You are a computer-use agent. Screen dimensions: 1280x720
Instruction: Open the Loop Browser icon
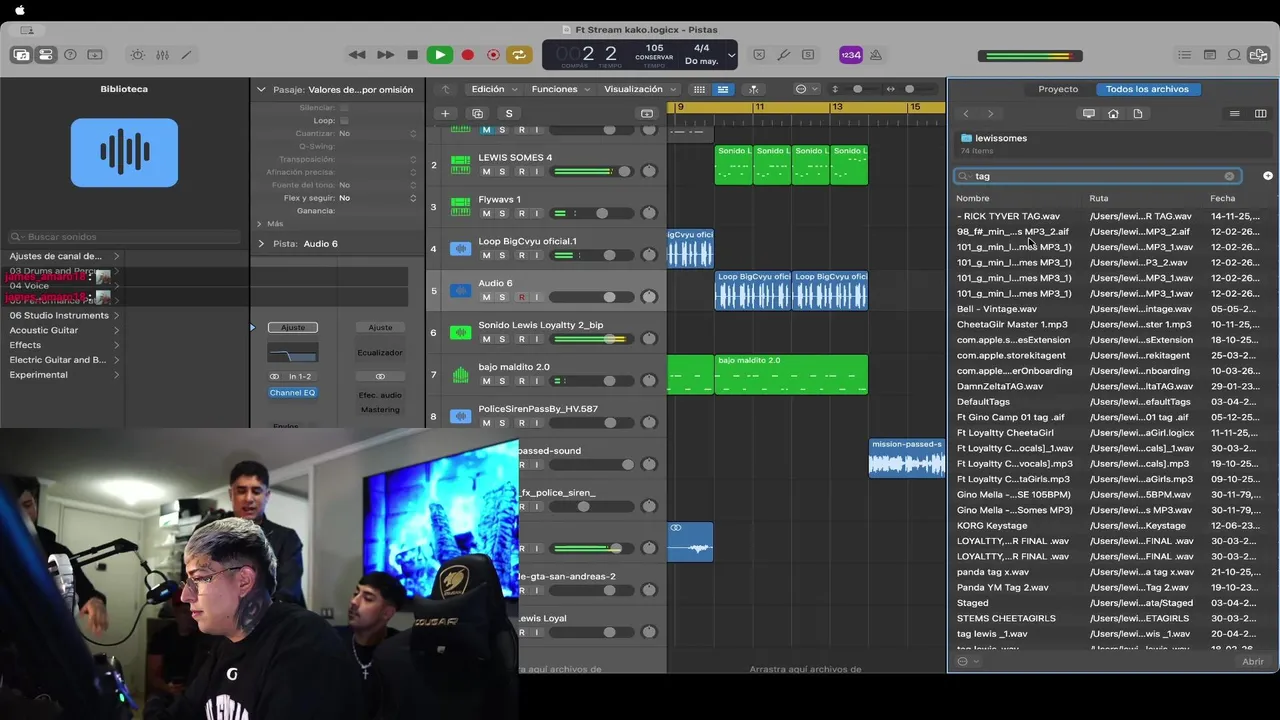tap(1234, 55)
